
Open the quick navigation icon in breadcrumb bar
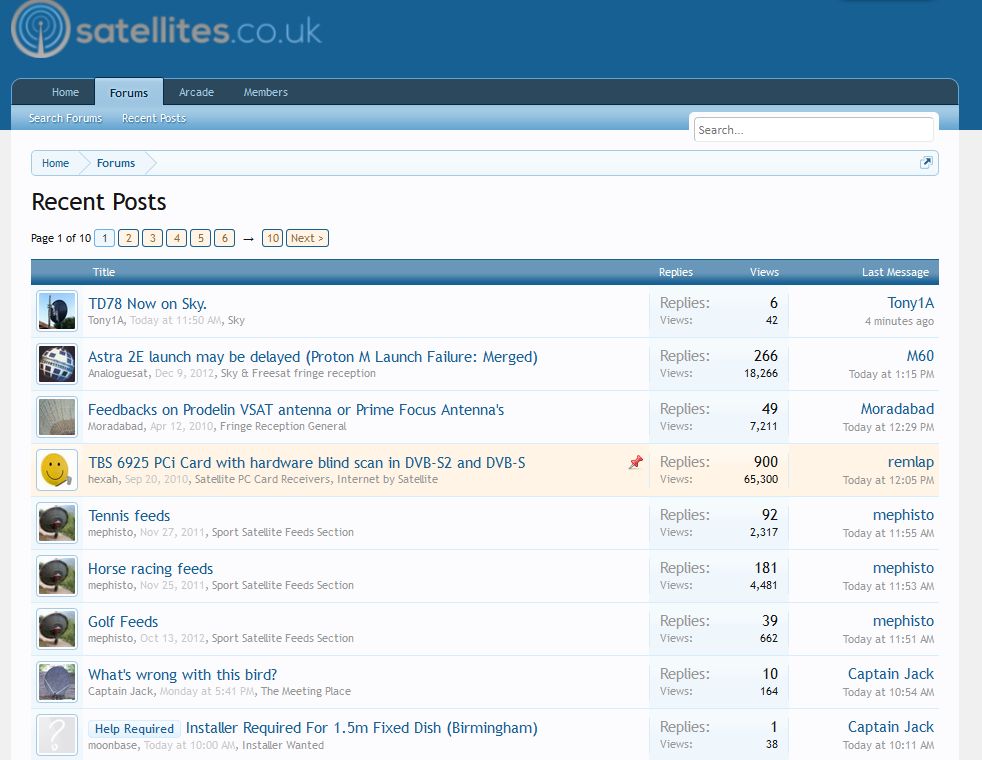point(926,163)
